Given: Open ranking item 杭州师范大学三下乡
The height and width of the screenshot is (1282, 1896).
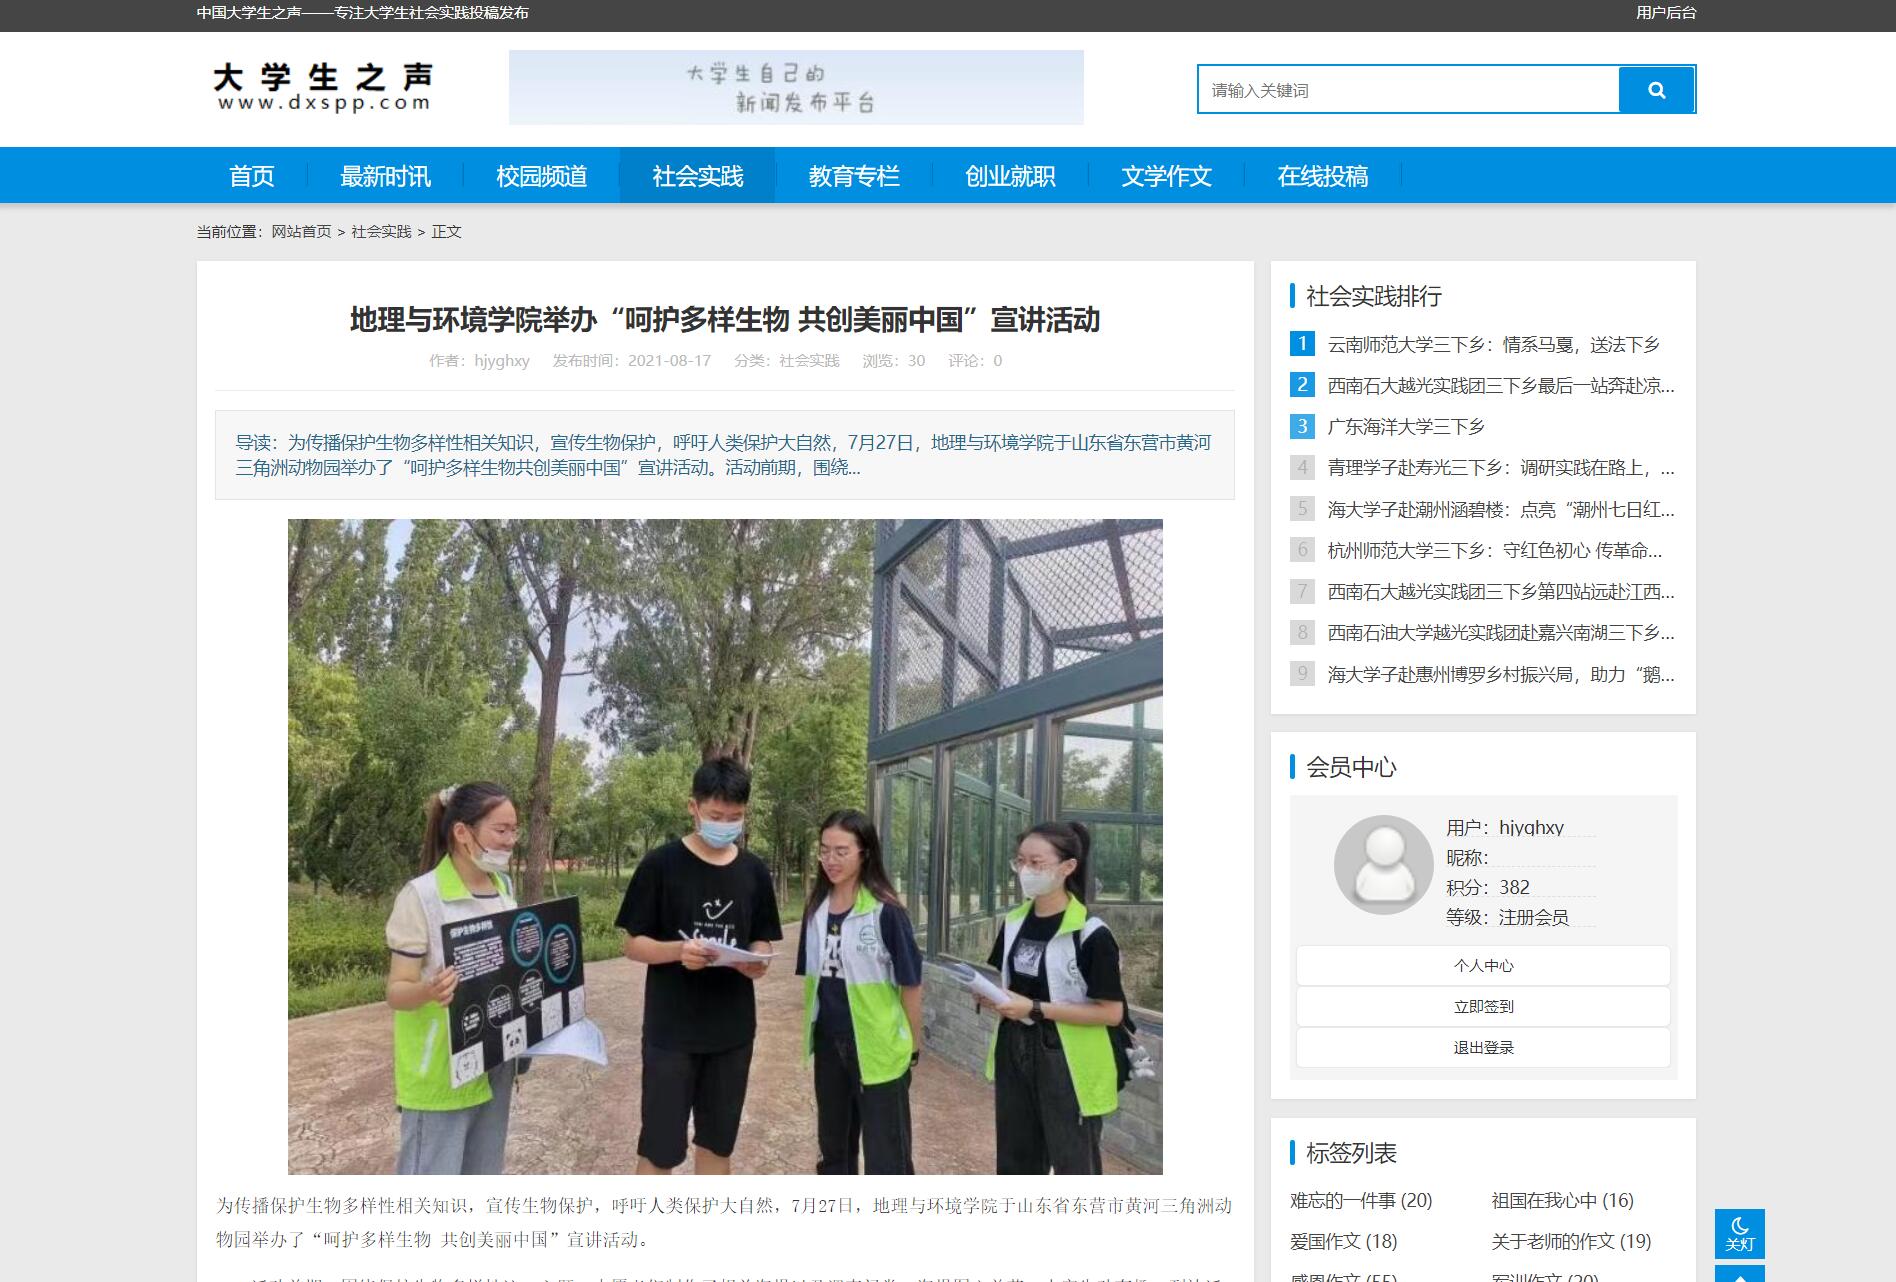Looking at the screenshot, I should (1494, 551).
